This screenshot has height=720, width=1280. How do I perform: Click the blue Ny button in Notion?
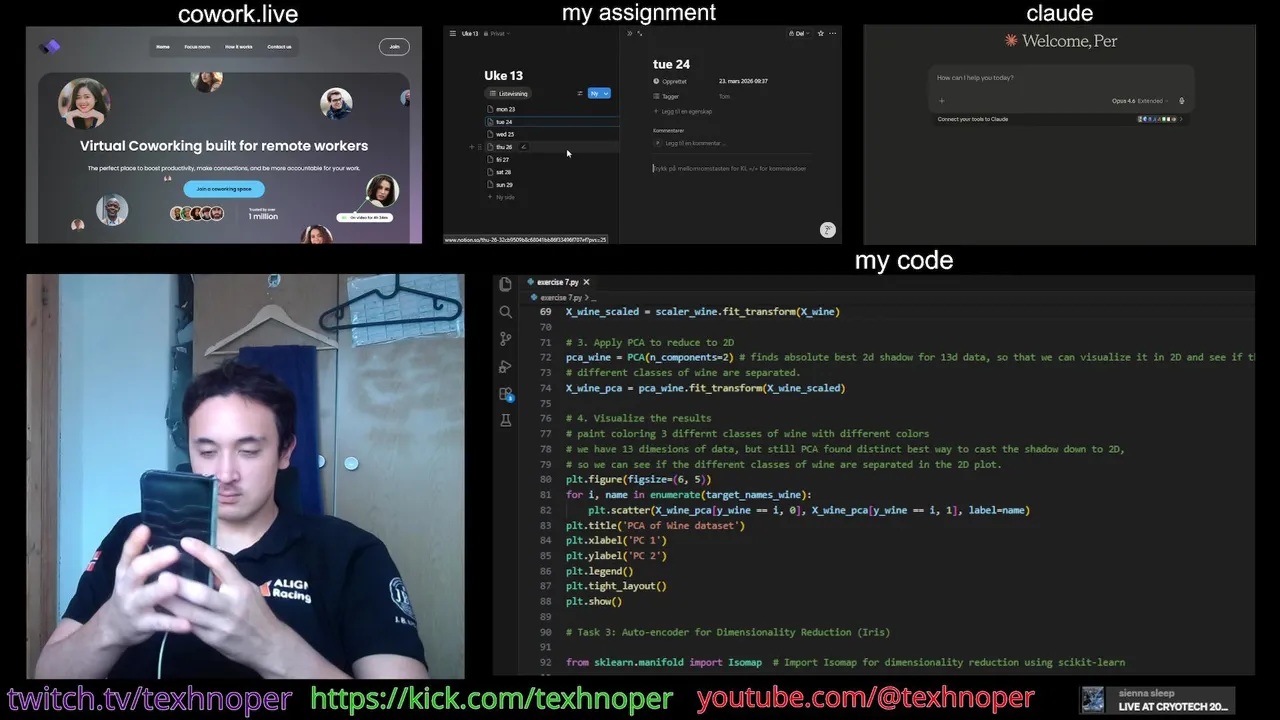tap(594, 93)
